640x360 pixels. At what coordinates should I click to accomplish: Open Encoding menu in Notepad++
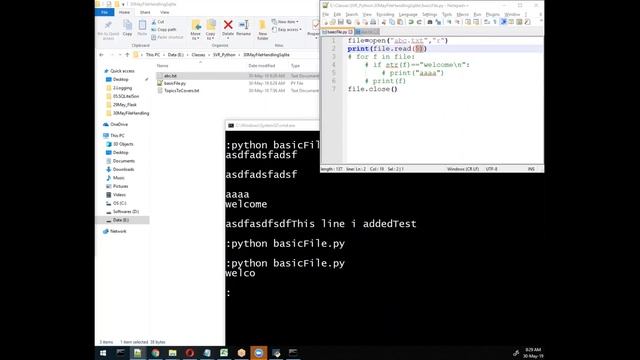click(x=385, y=14)
